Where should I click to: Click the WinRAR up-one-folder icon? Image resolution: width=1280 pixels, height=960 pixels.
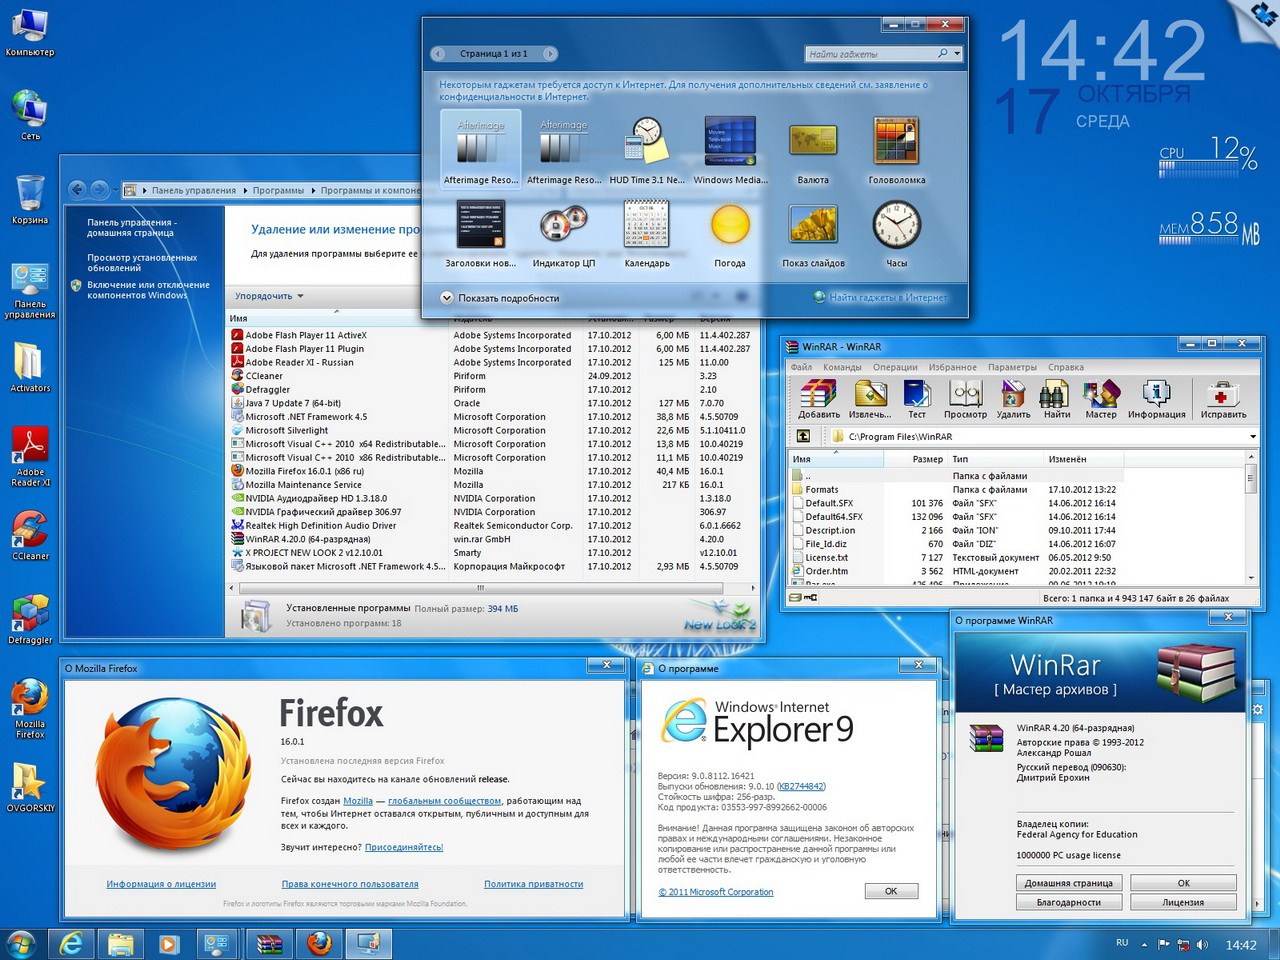803,436
